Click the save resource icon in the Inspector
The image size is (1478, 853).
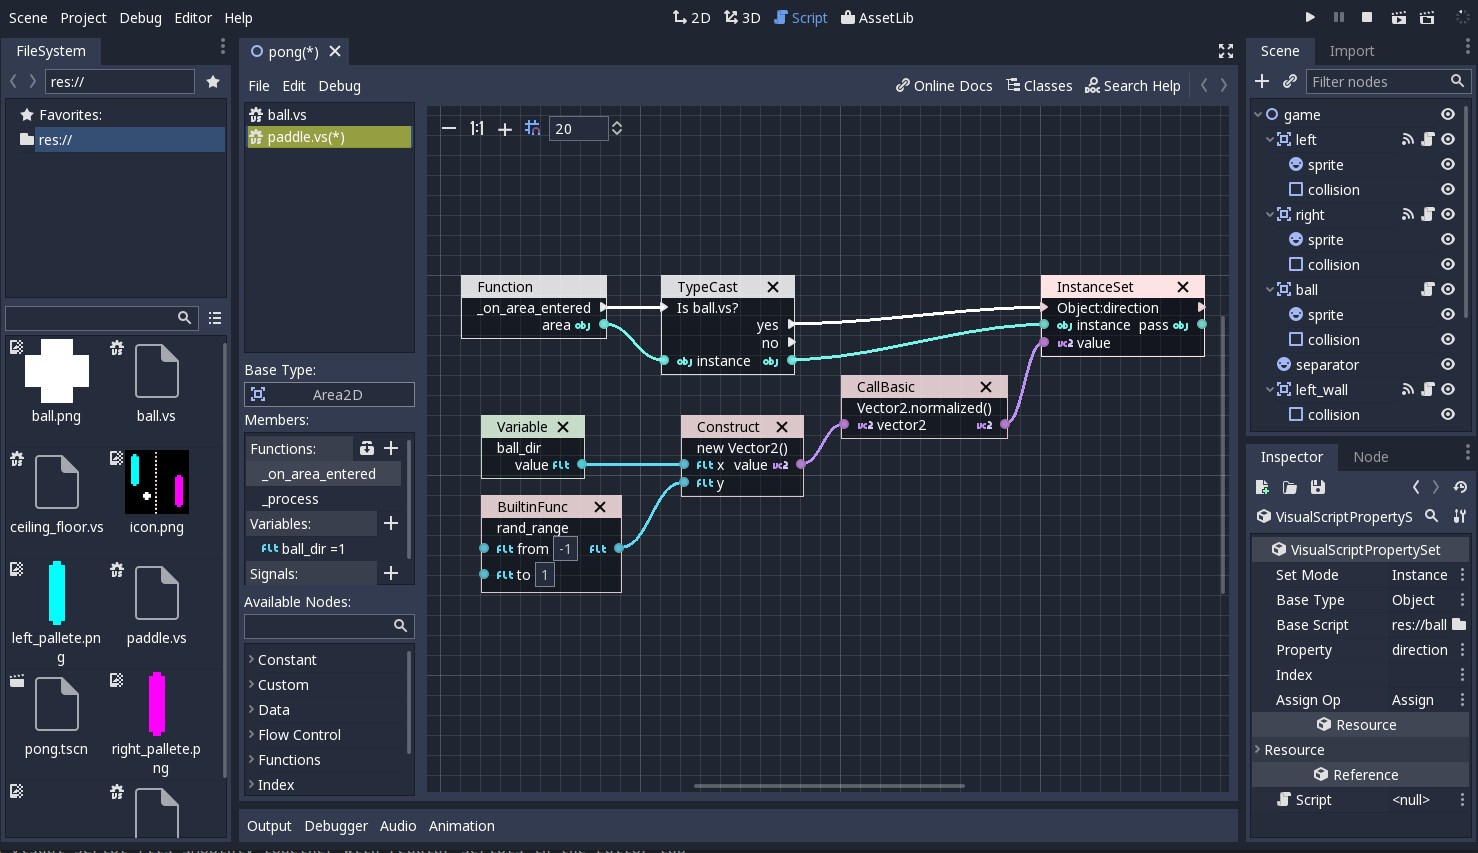(1318, 487)
